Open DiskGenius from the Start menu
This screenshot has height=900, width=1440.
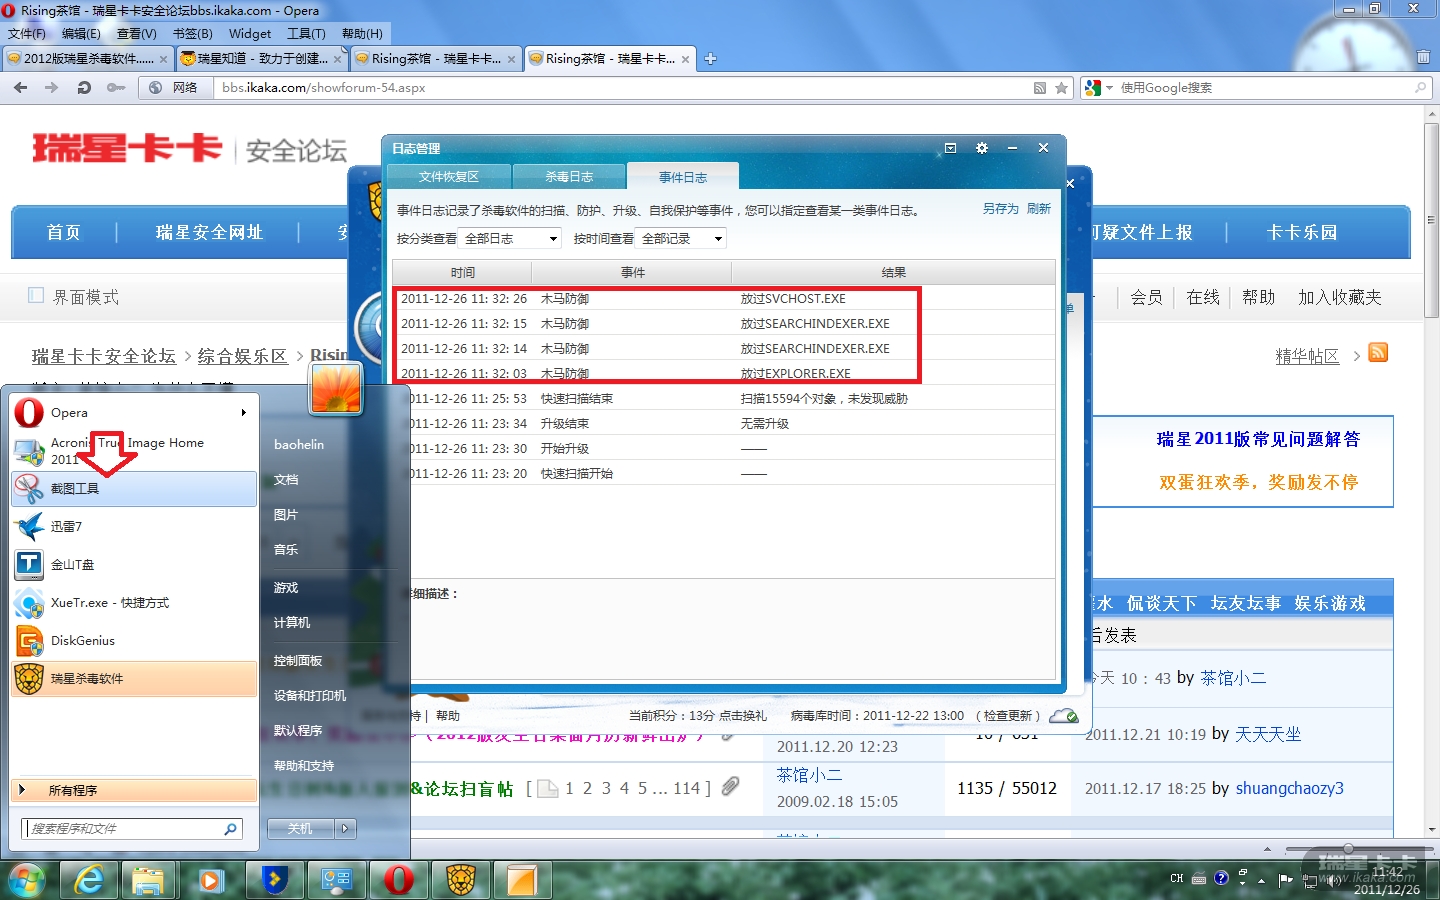coord(134,641)
